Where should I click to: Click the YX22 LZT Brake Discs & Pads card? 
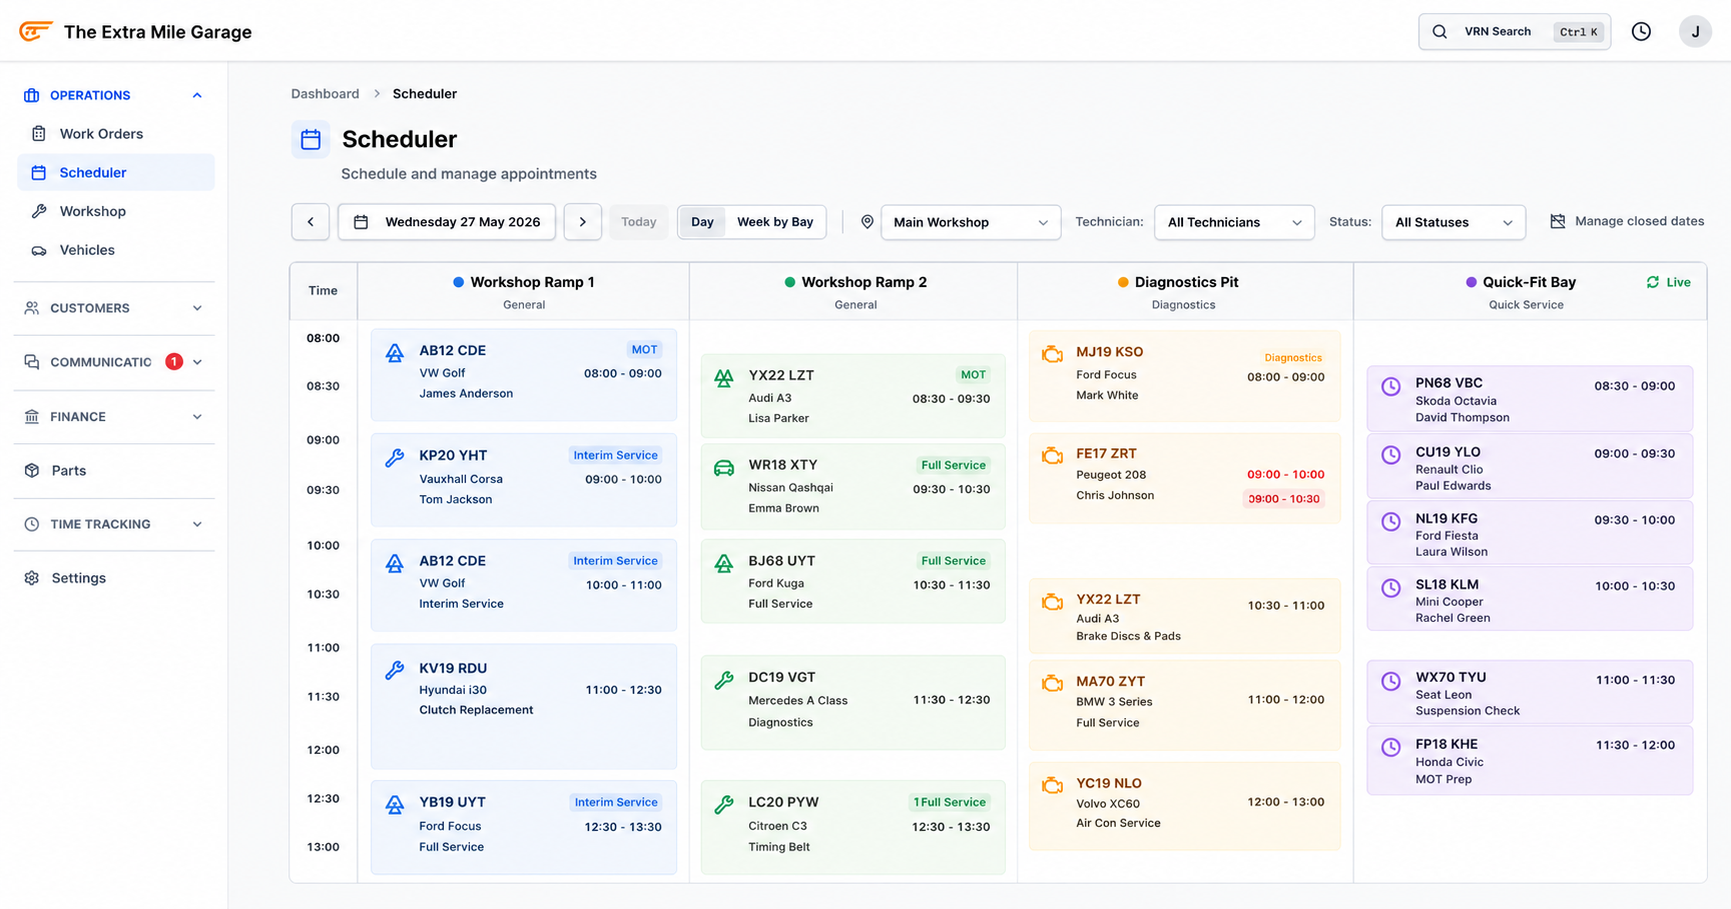[x=1184, y=616]
